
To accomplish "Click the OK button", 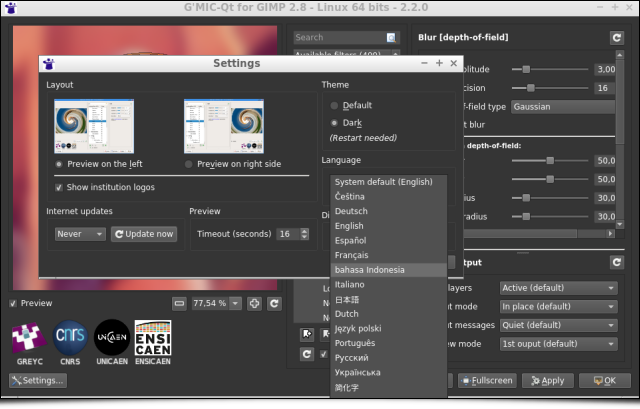I will click(x=605, y=380).
